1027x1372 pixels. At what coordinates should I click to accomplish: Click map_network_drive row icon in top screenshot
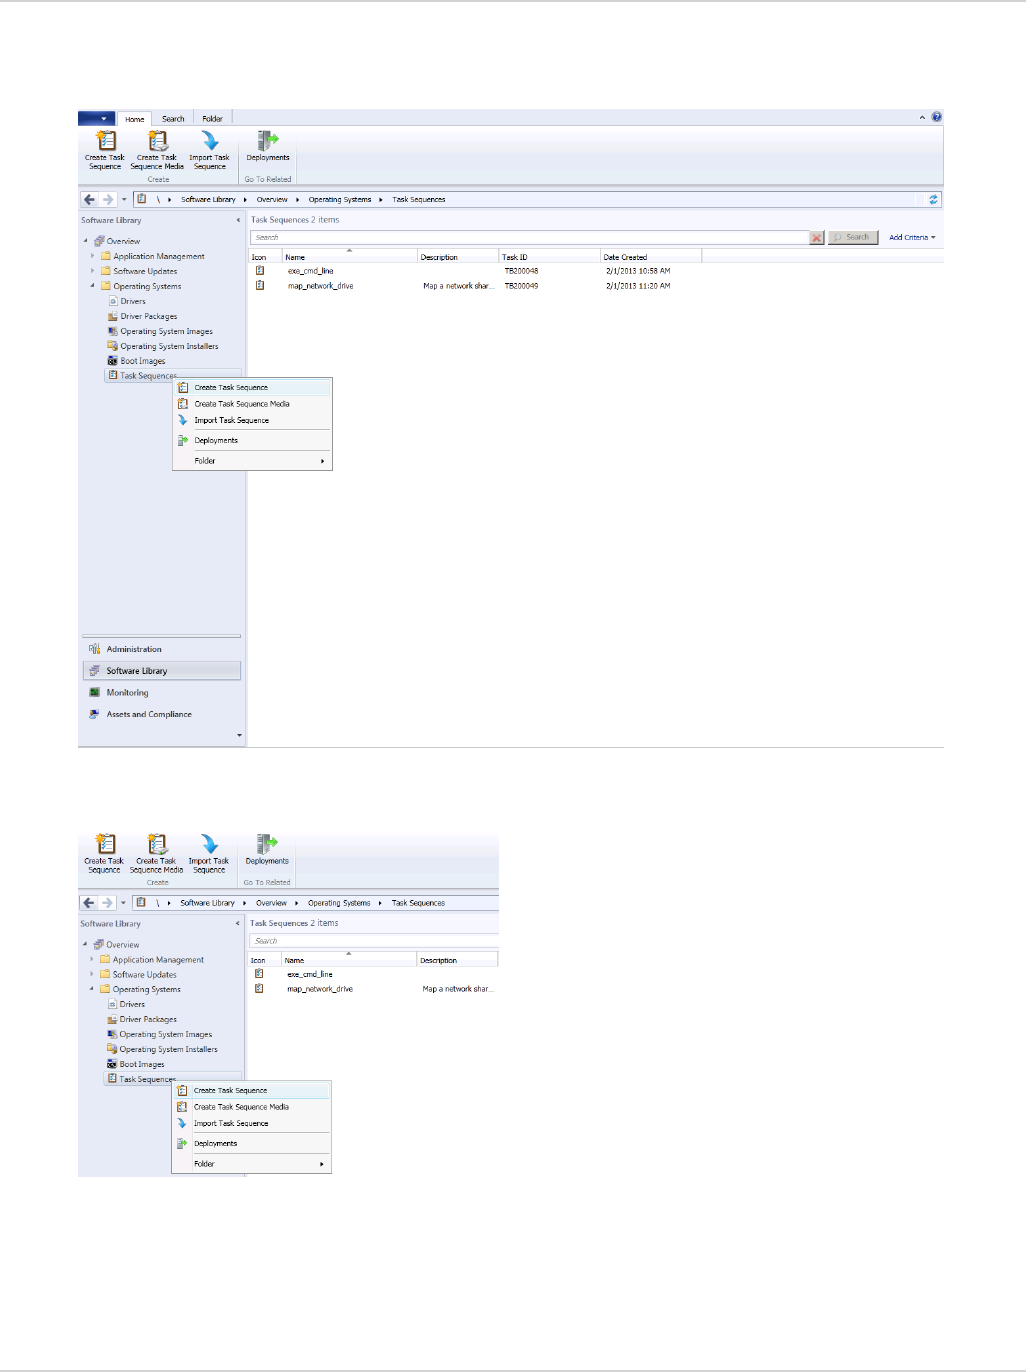pyautogui.click(x=260, y=286)
